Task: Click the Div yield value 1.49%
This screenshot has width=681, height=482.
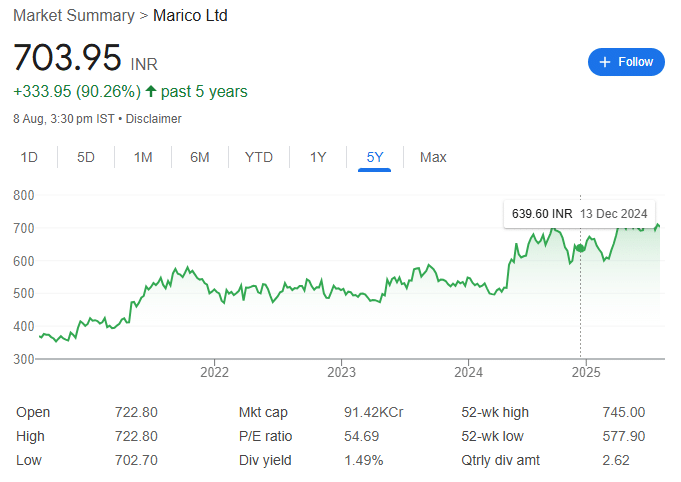Action: (x=364, y=460)
